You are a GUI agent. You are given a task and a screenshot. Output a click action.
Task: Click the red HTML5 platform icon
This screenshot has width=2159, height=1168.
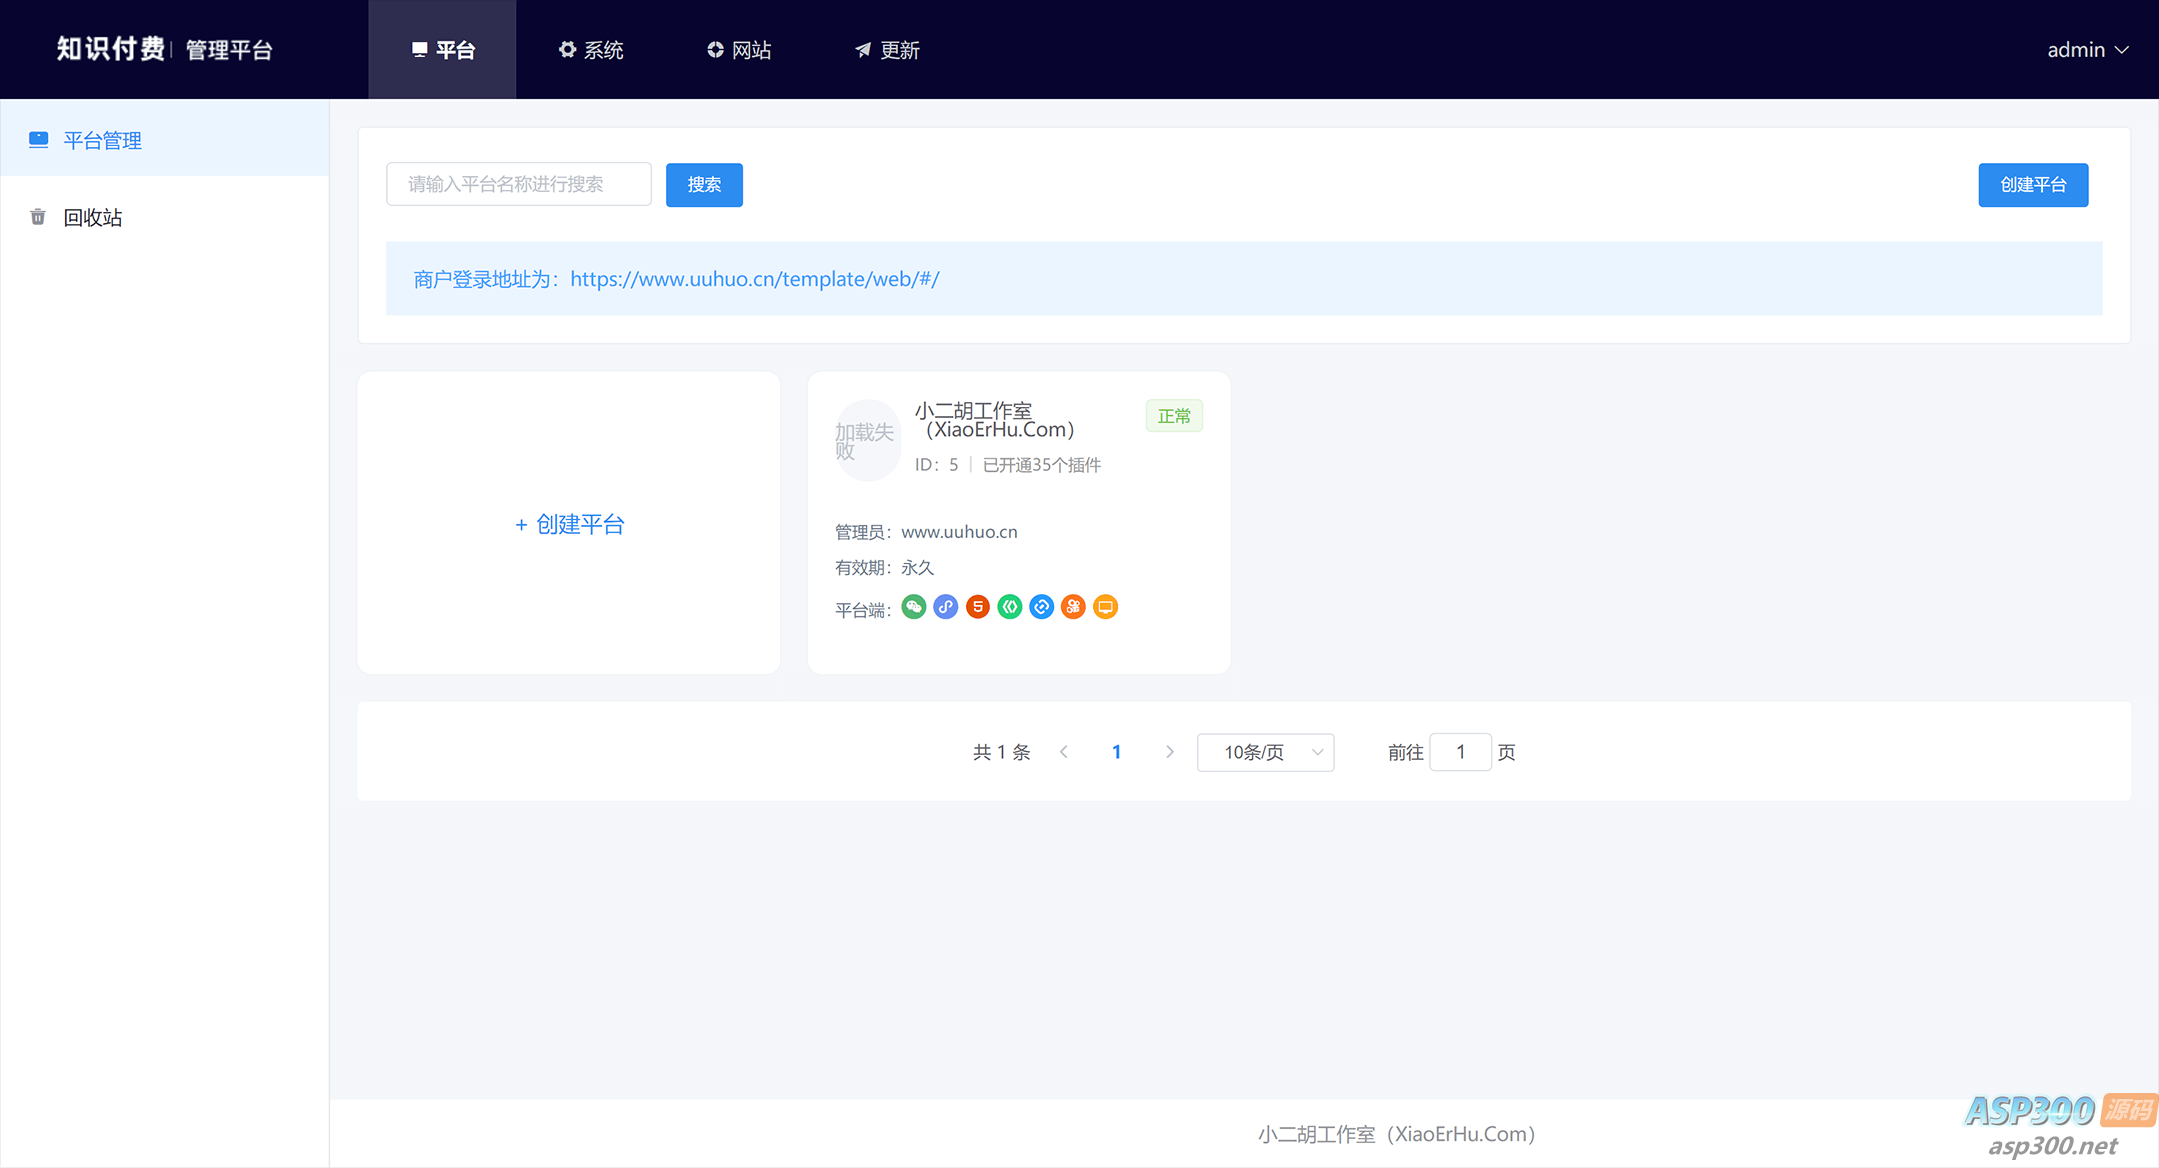click(x=977, y=607)
